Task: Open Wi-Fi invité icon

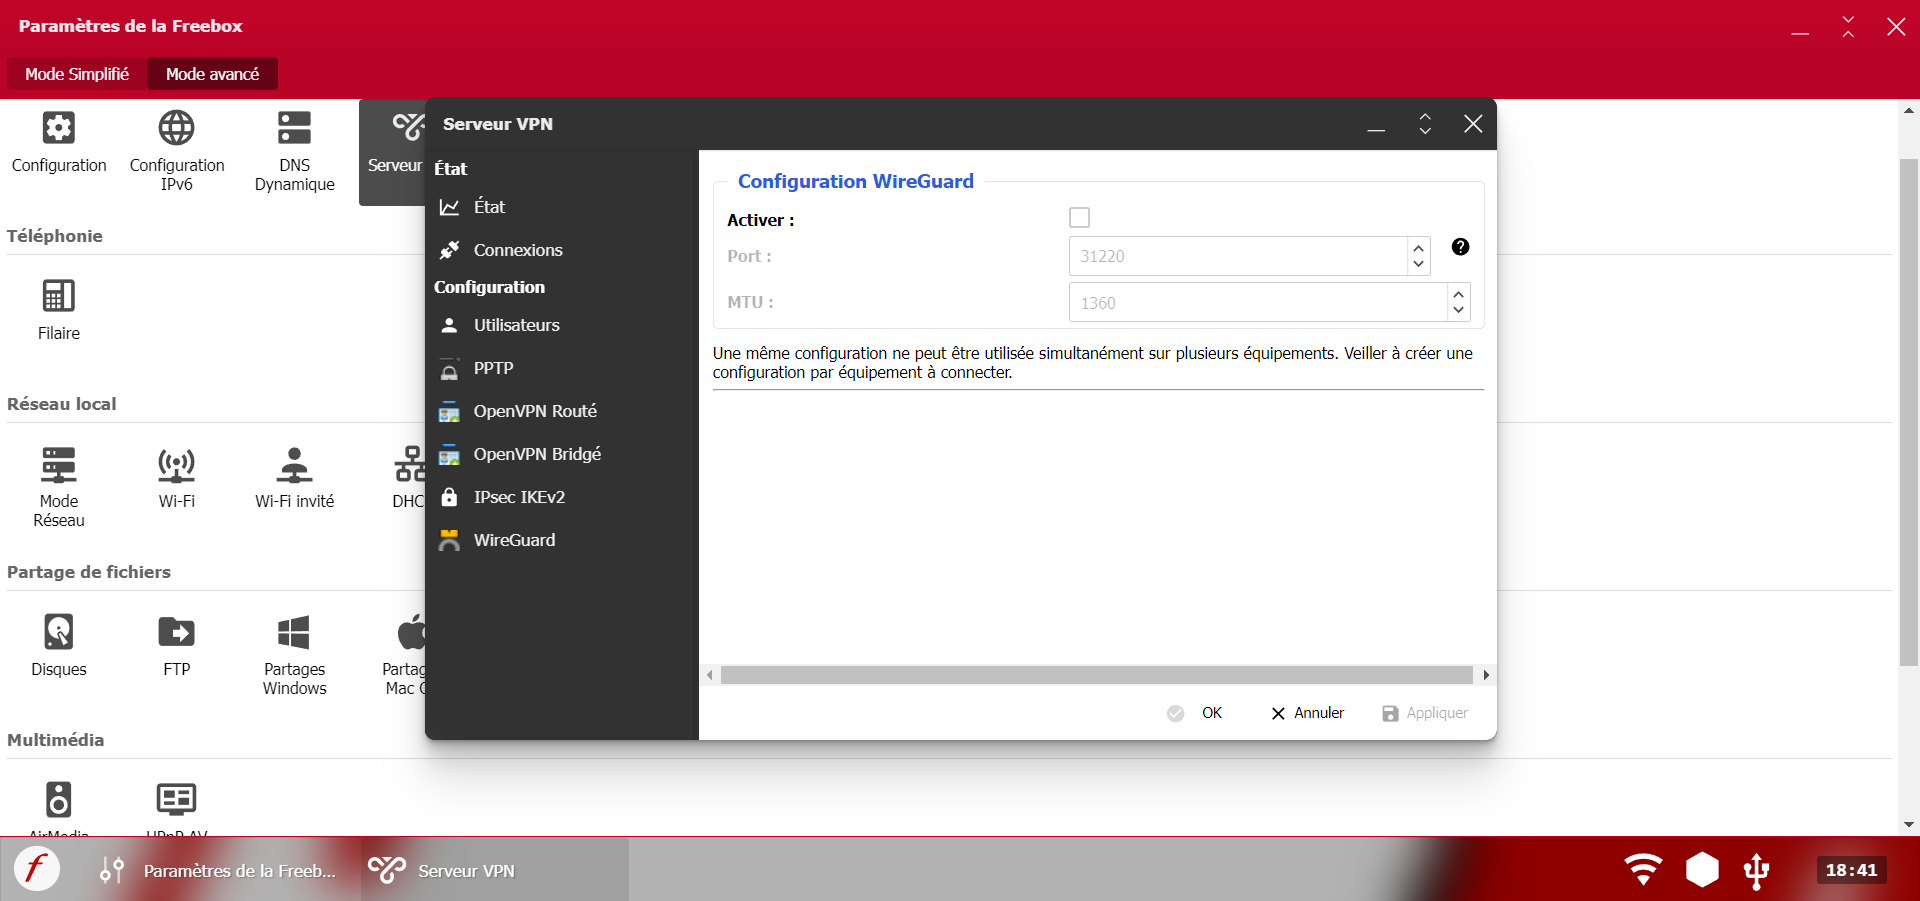Action: (294, 464)
